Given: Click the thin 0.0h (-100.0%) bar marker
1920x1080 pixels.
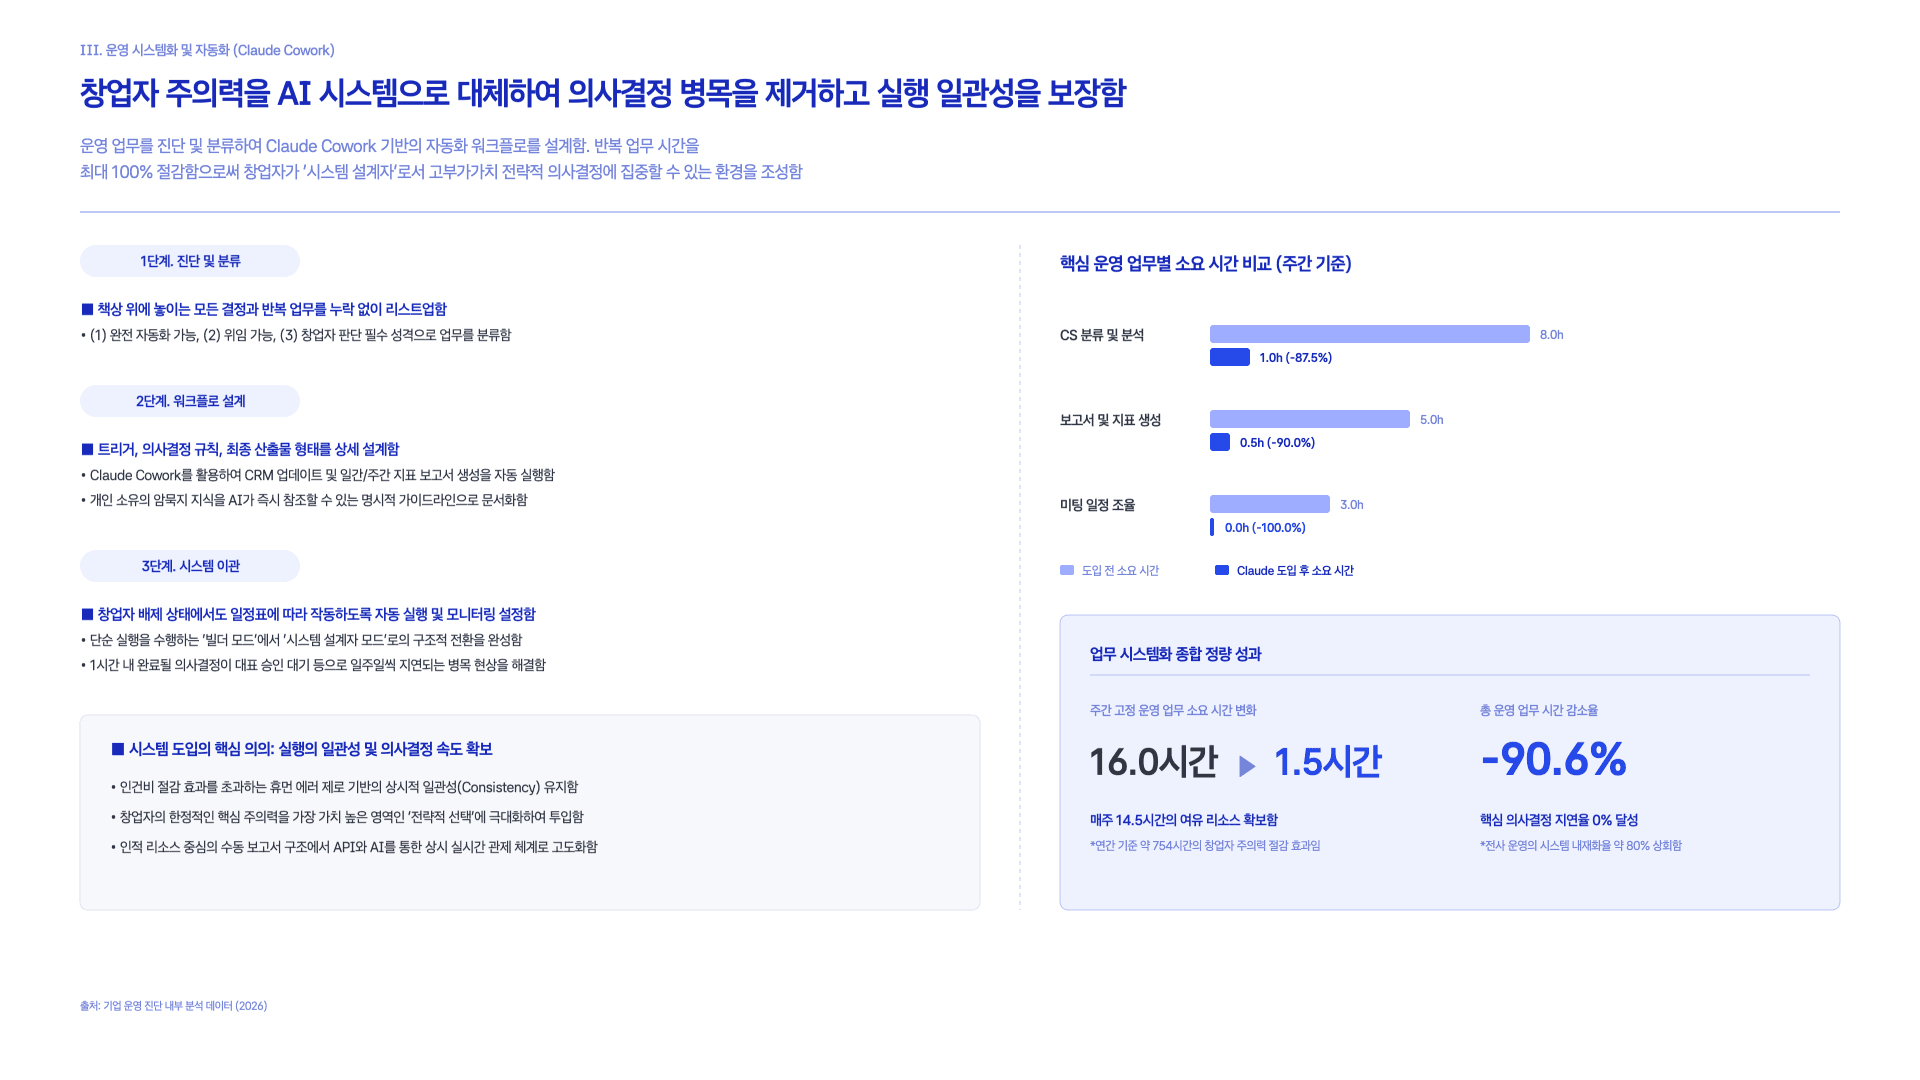Looking at the screenshot, I should pos(1212,527).
